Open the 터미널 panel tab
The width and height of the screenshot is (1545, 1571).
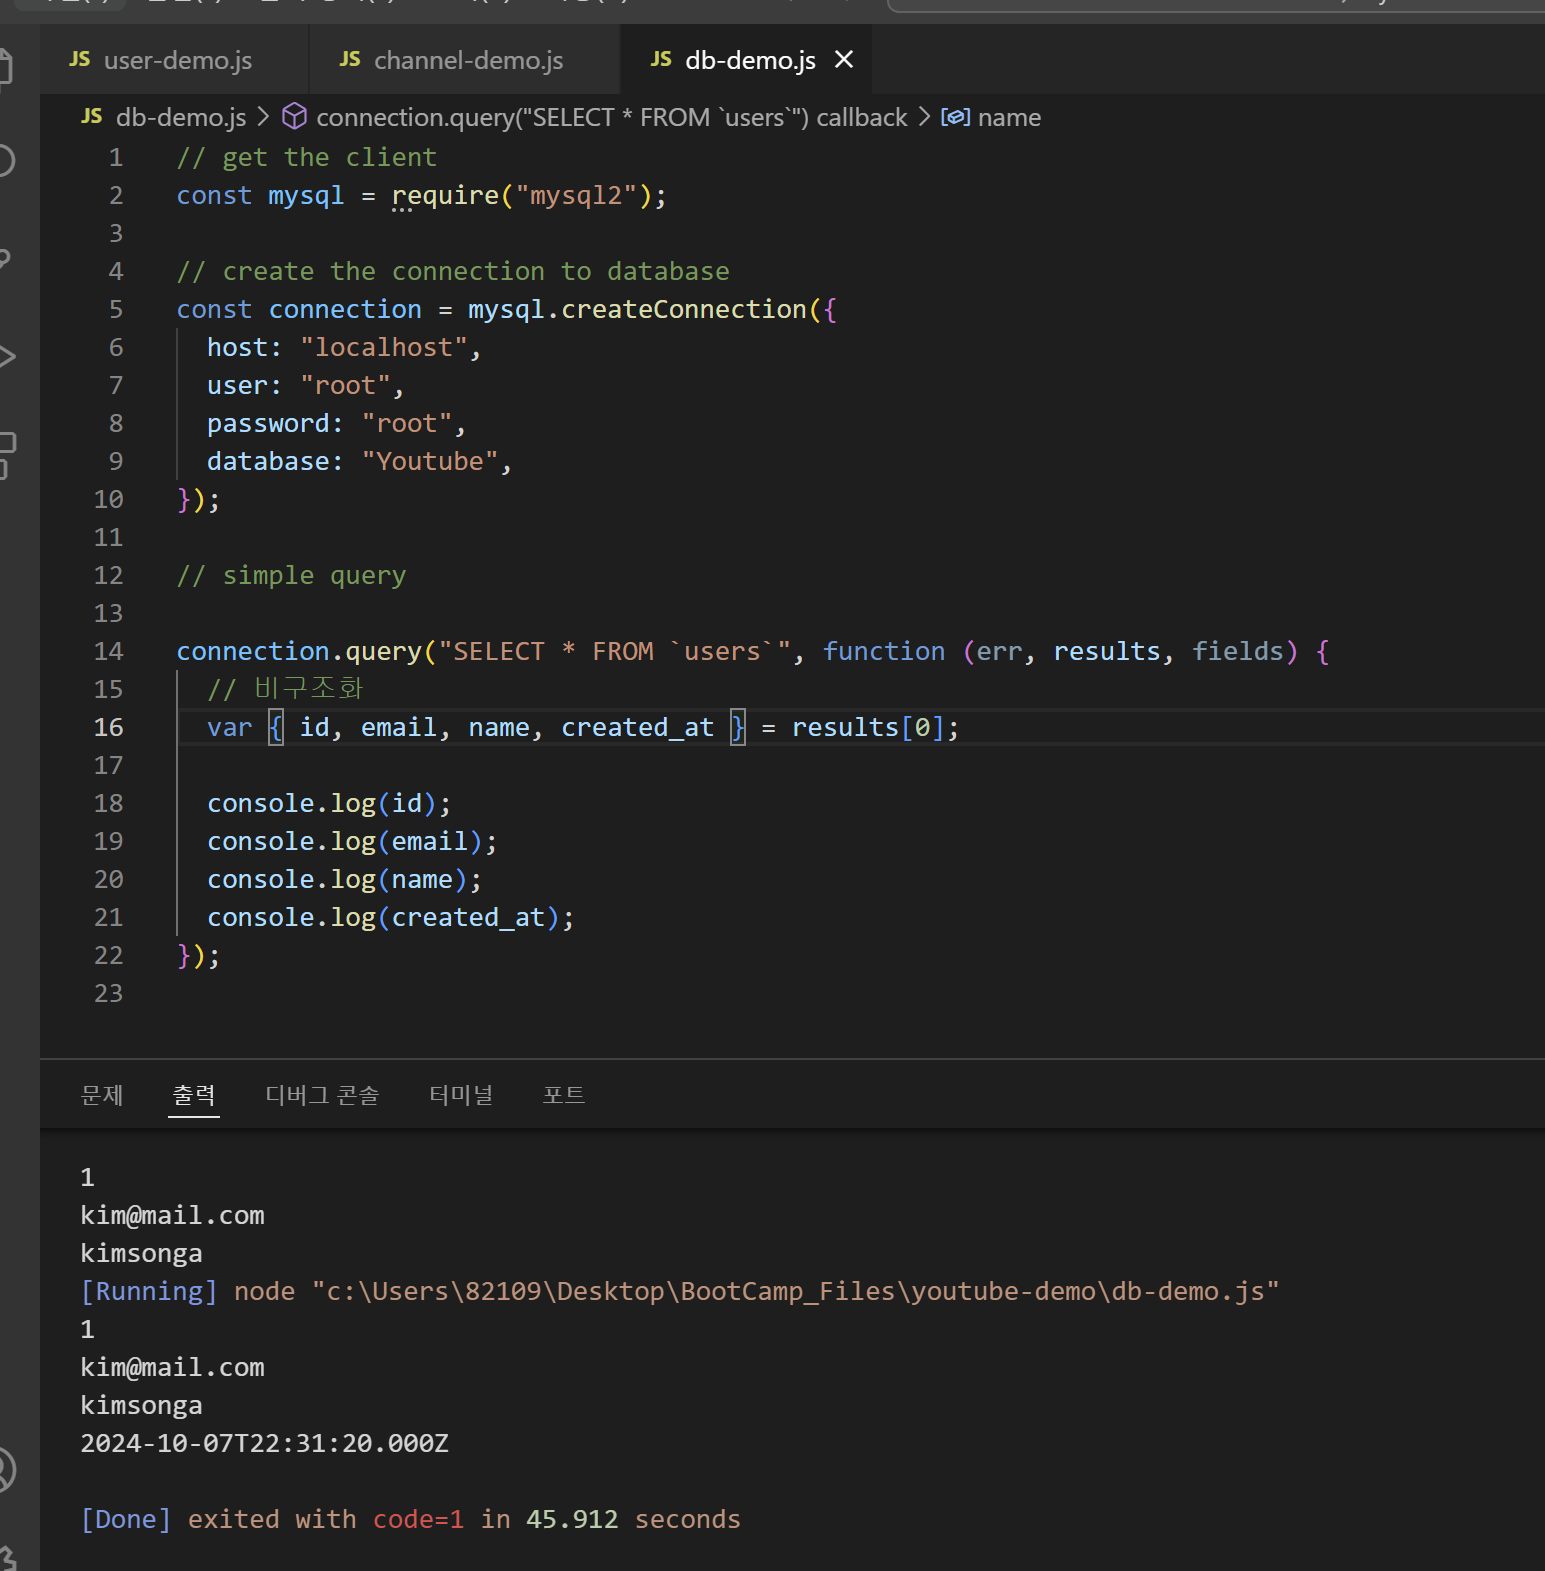(x=461, y=1095)
